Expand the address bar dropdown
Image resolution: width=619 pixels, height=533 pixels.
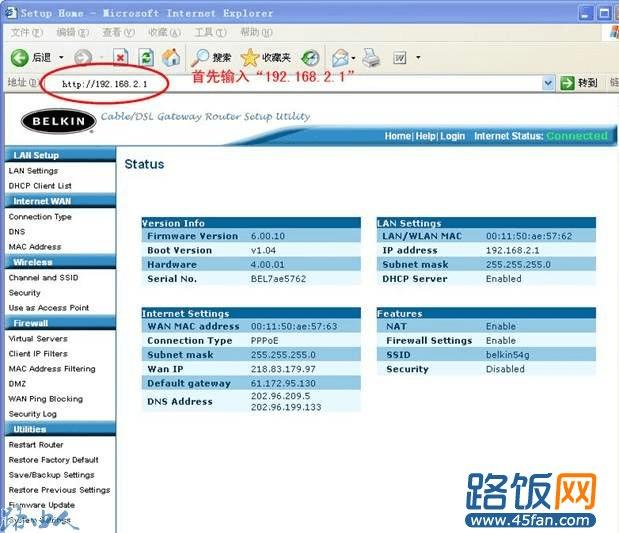click(548, 83)
